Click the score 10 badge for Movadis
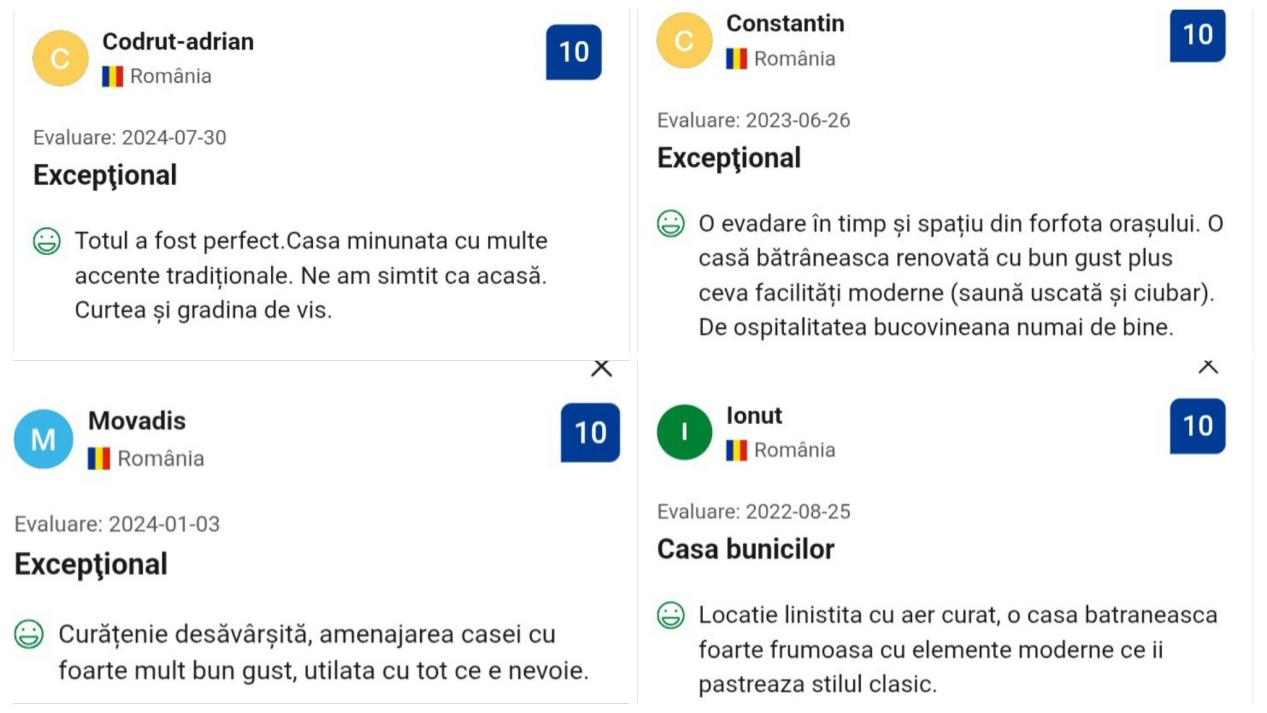The width and height of the screenshot is (1267, 713). (590, 432)
